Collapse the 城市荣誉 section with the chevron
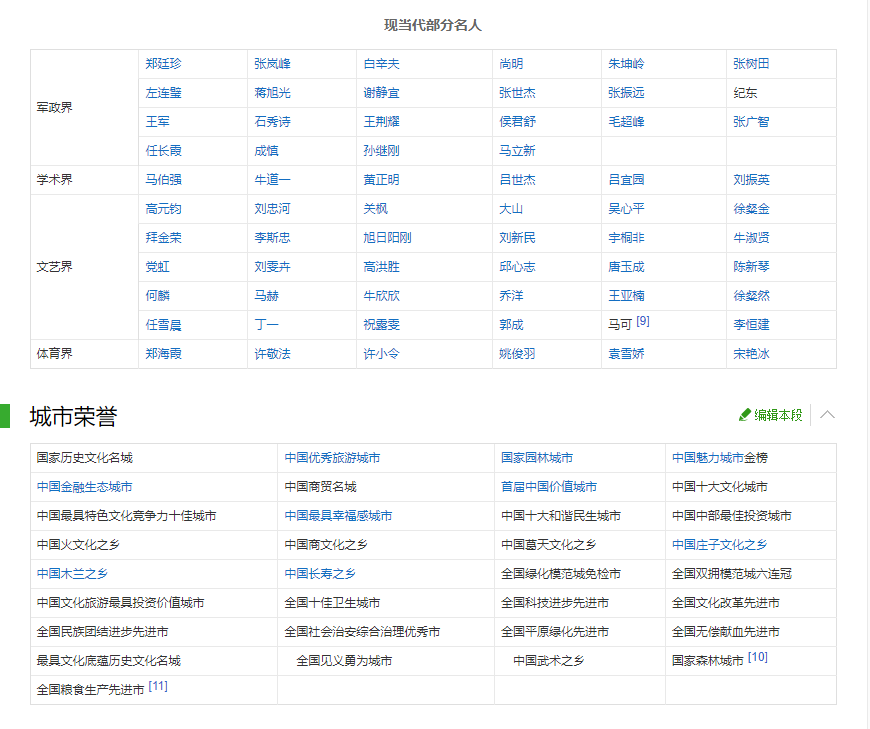The image size is (870, 729). 827,415
